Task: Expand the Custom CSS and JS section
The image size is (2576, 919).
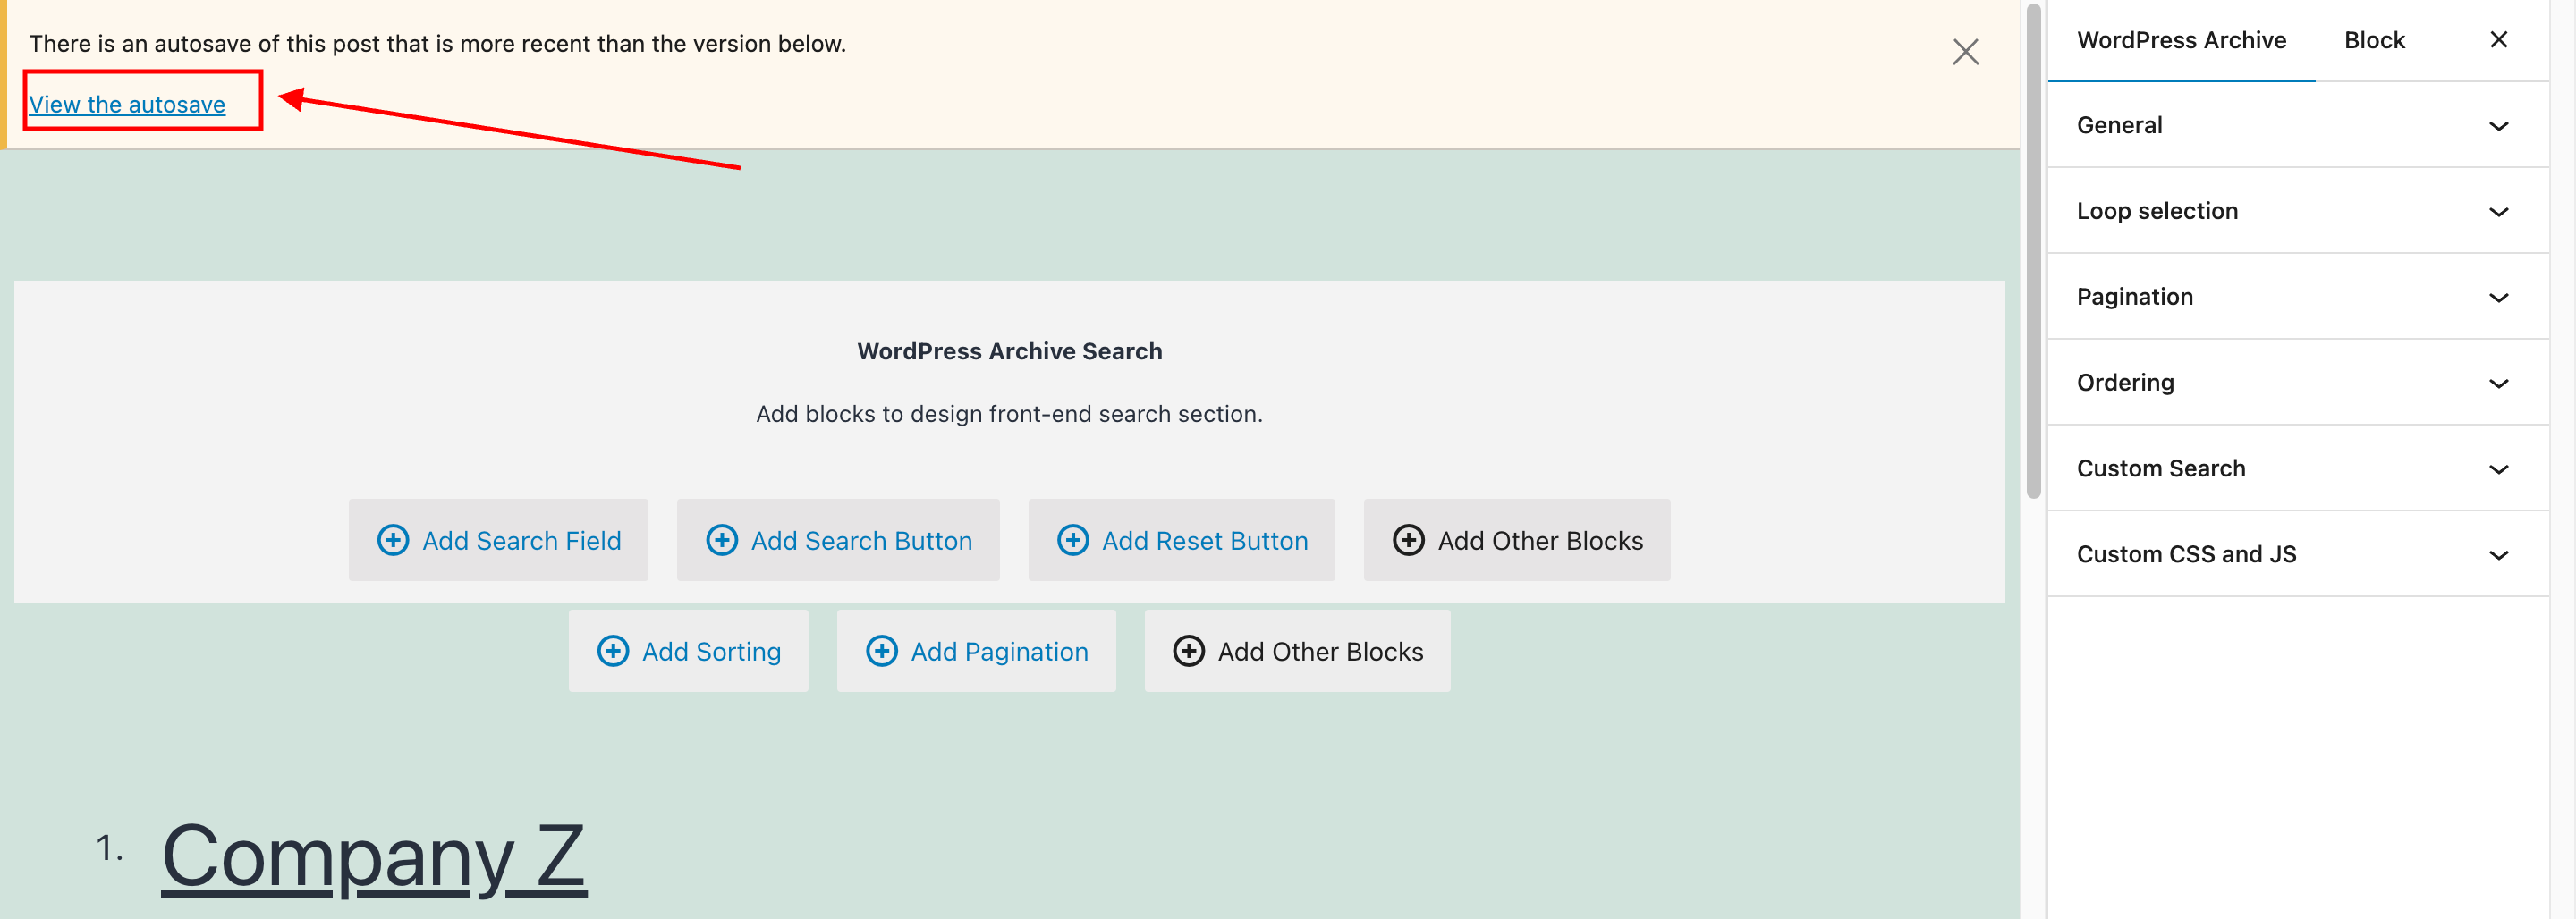Action: [x=2297, y=555]
